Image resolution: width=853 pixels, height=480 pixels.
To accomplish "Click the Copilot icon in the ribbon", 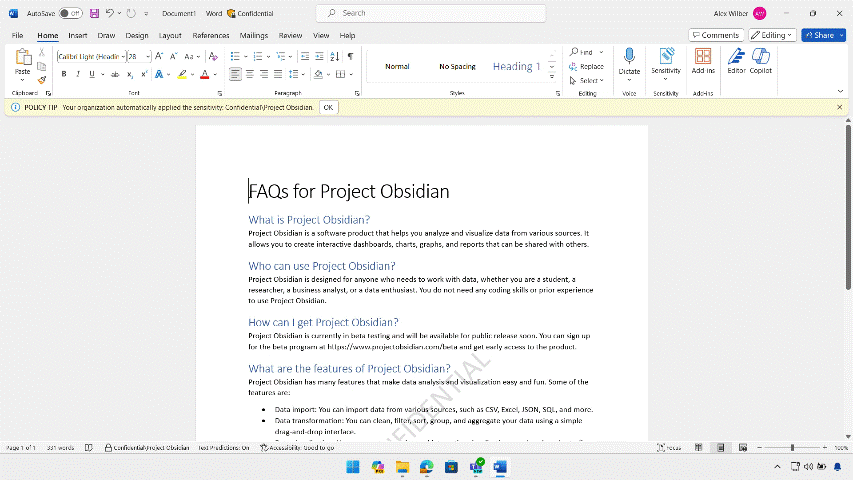I will 761,60.
